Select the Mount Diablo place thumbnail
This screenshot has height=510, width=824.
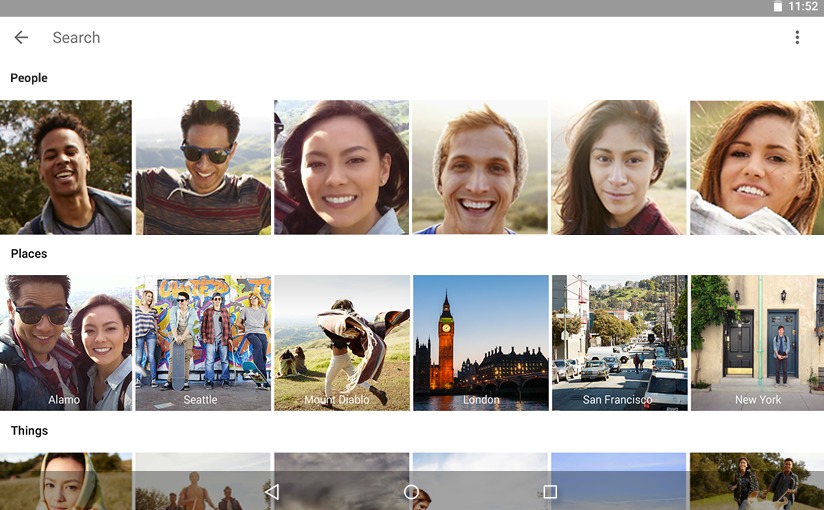coord(341,343)
